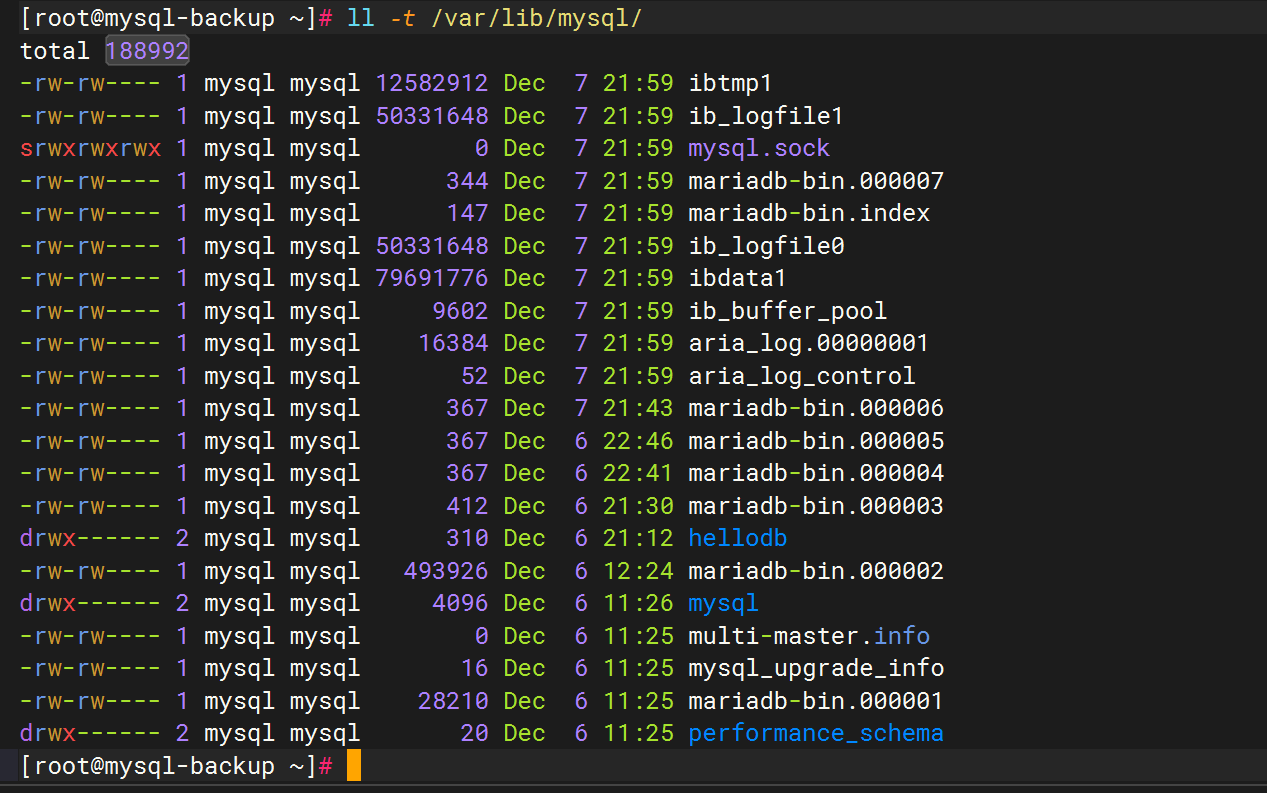Click the filename mariadb-bin.000003
Image resolution: width=1267 pixels, height=793 pixels.
click(x=816, y=506)
